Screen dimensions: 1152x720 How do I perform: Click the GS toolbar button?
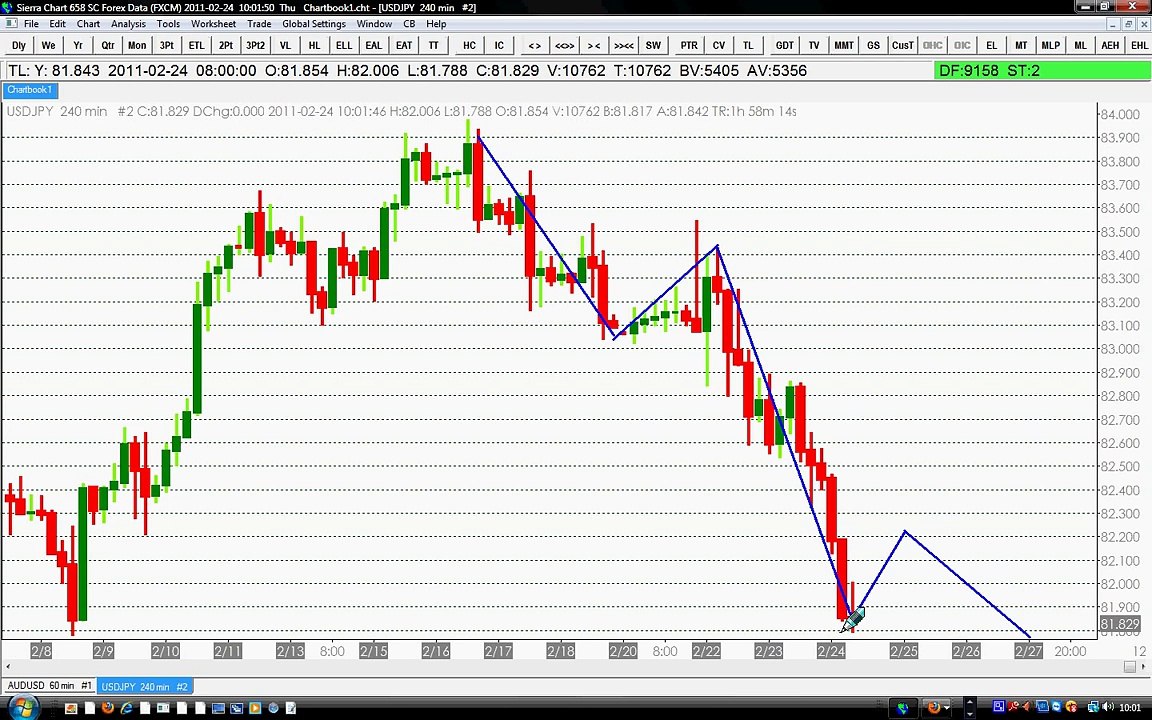tap(873, 46)
